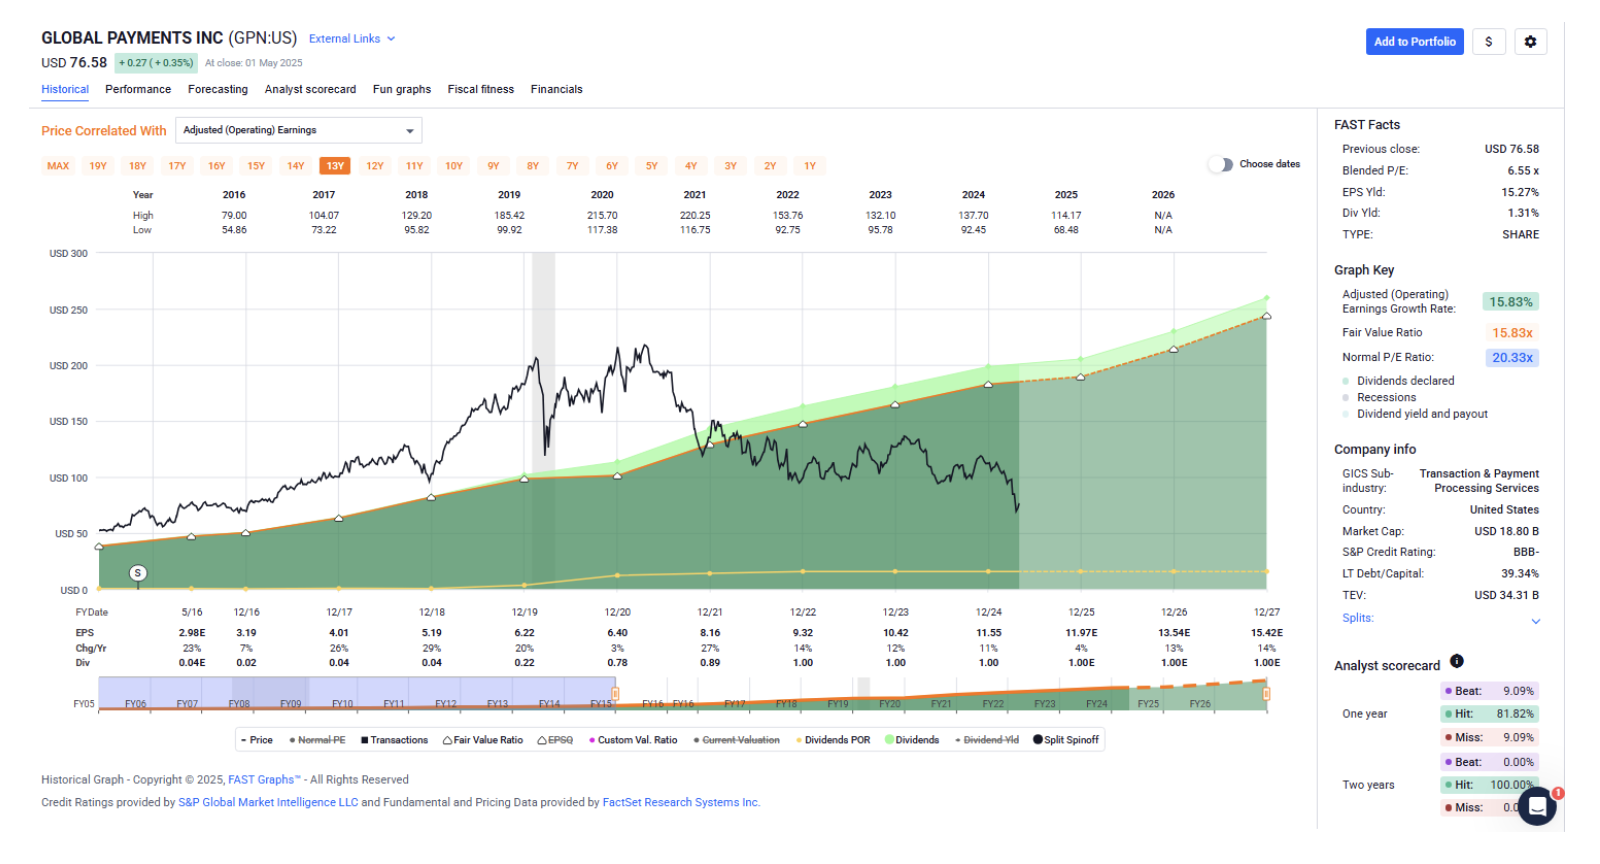Click the 2025 EPS estimate 11.97E
1600x864 pixels.
coord(1081,633)
